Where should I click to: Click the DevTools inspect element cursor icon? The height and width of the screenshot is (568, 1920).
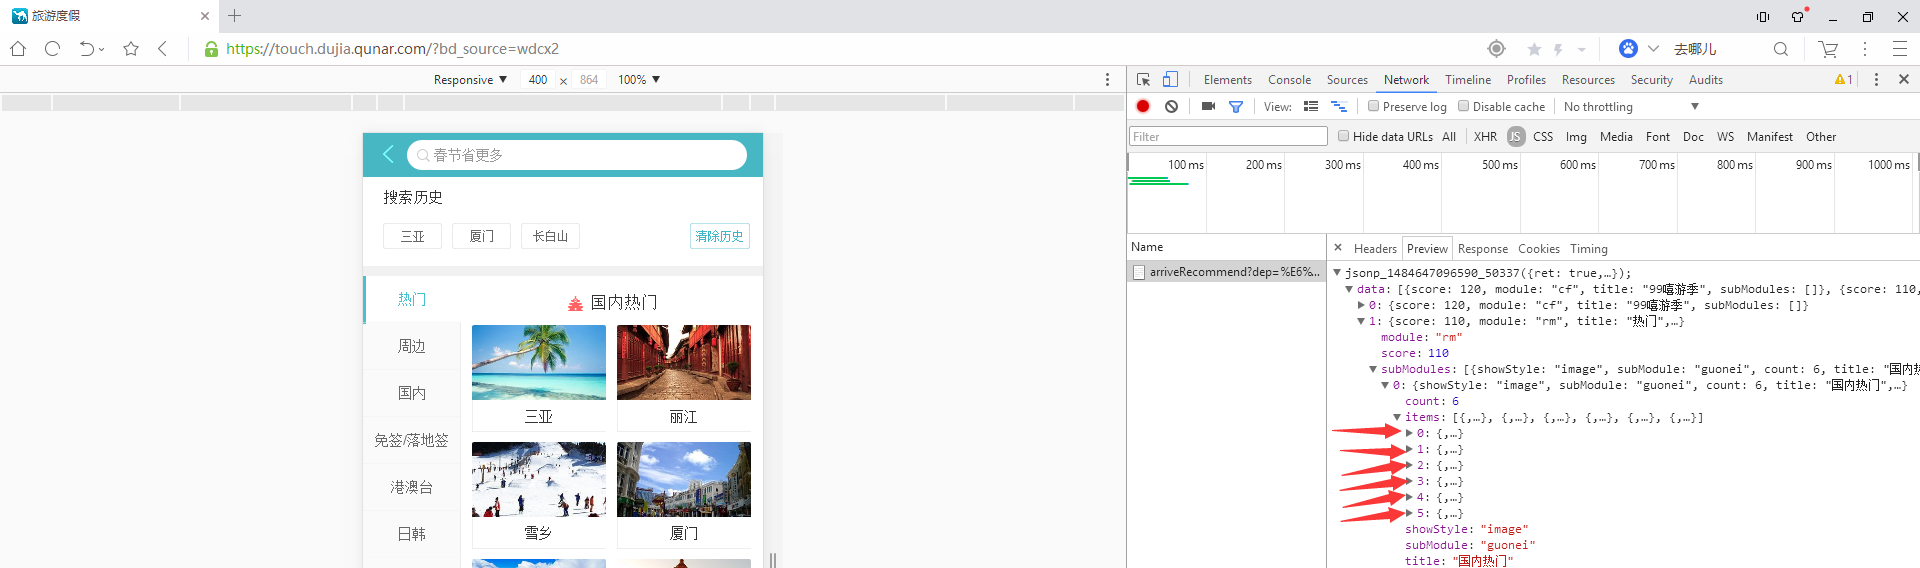(x=1144, y=79)
